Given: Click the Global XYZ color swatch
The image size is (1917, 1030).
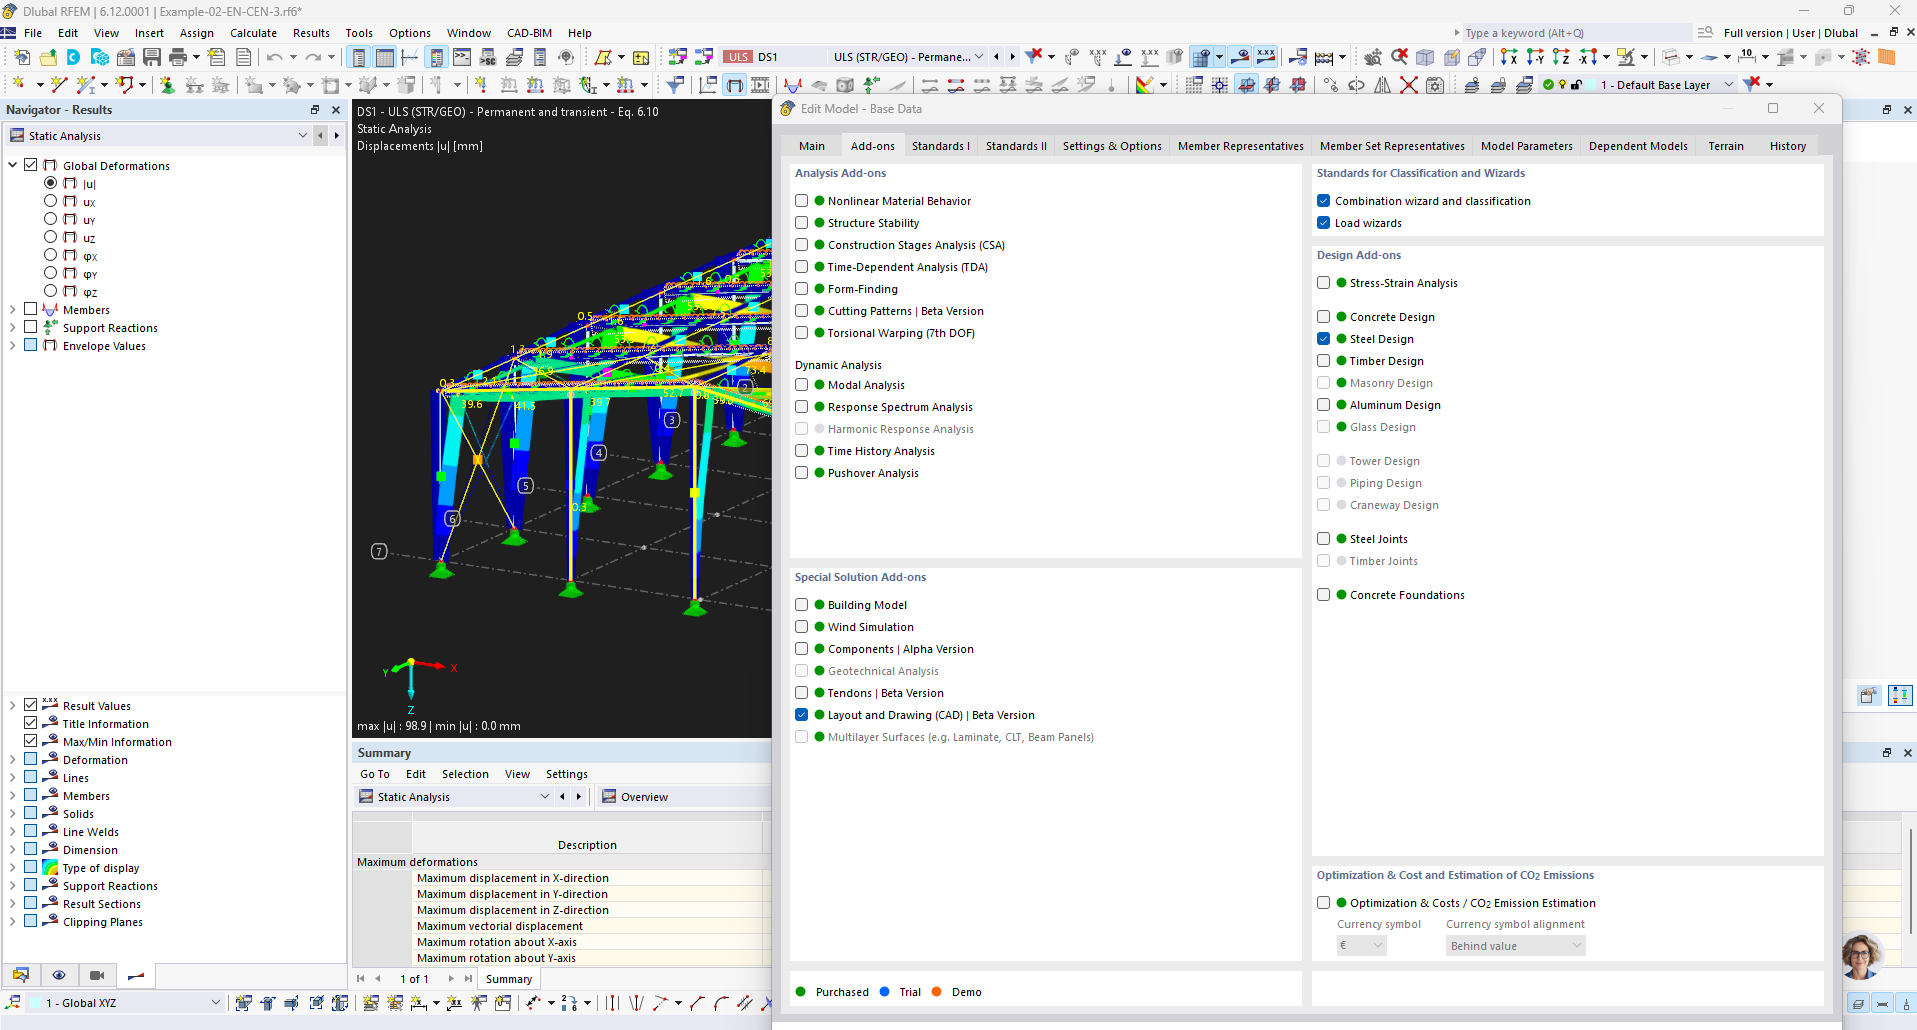Looking at the screenshot, I should click(36, 1003).
